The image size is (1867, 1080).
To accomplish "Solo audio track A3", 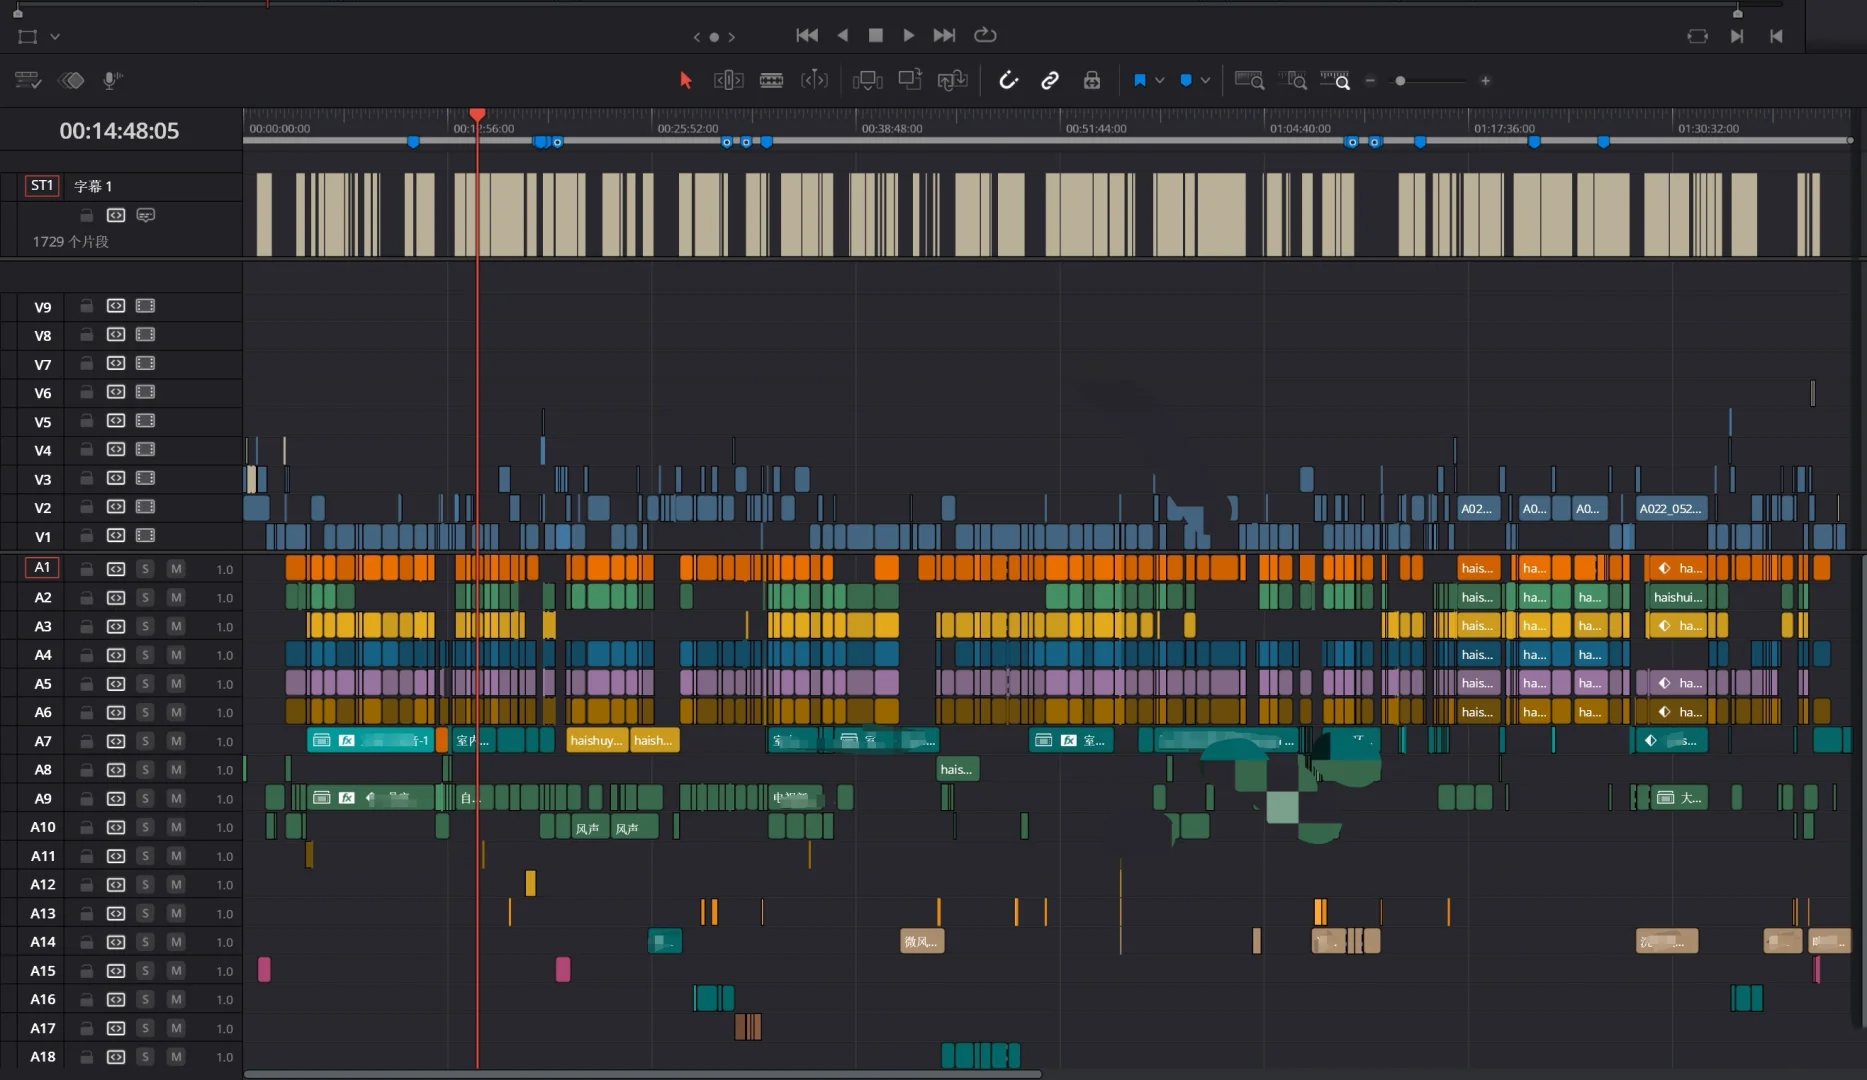I will [145, 626].
